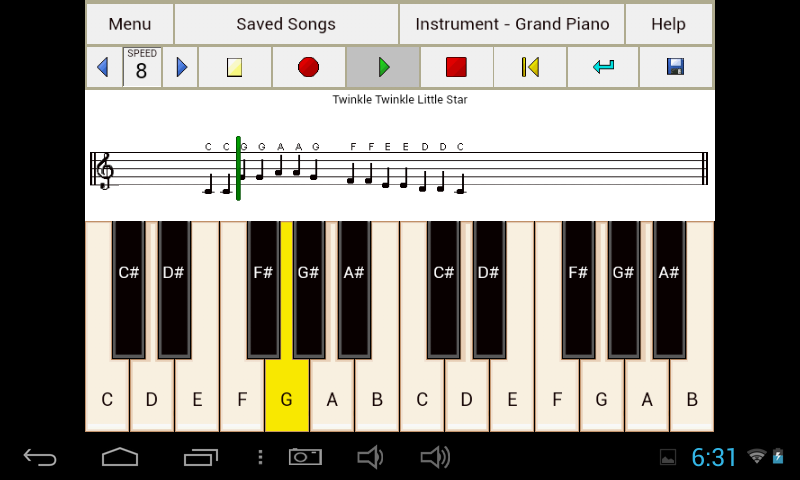Tap the speed value box showing 8
800x480 pixels.
pos(142,67)
